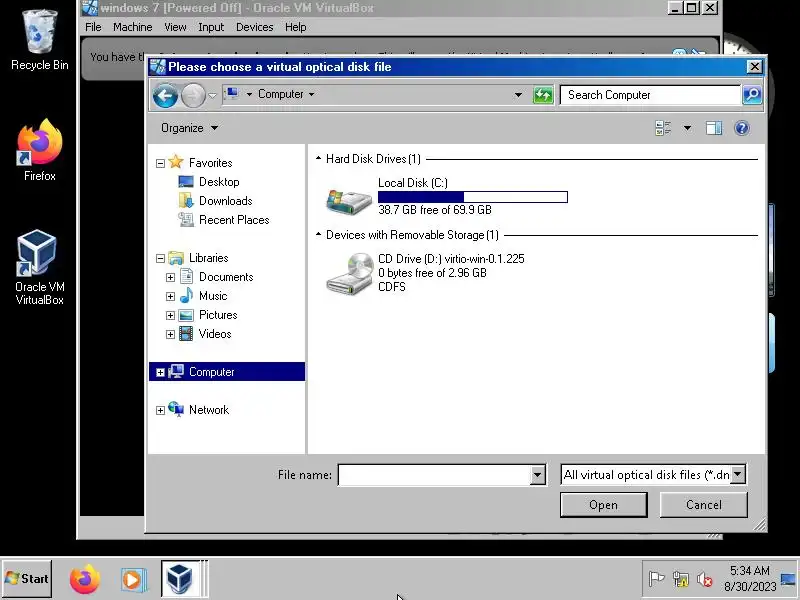
Task: Open the arrow before Computer in address bar
Action: tap(249, 94)
